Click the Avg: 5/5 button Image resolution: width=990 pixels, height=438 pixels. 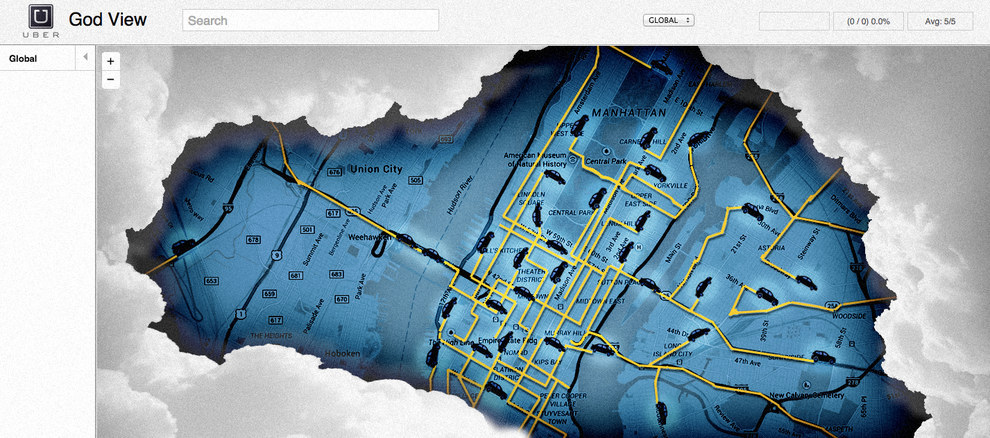[940, 21]
